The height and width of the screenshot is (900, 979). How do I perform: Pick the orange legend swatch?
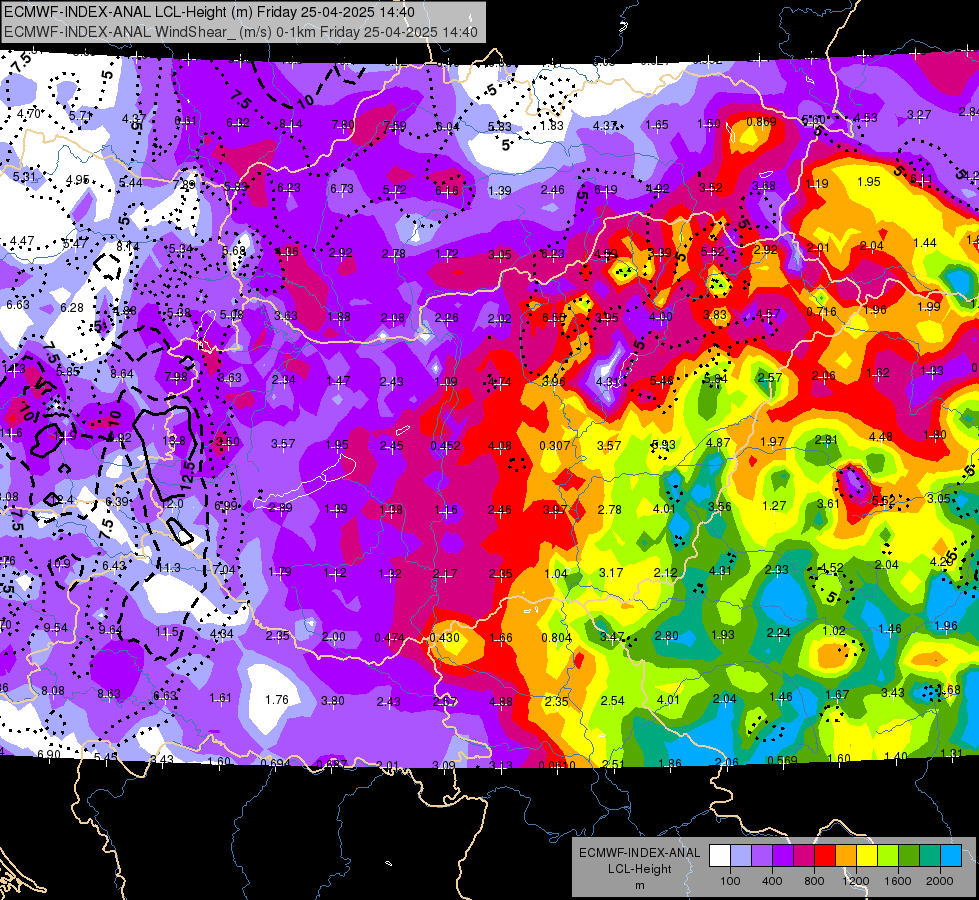[x=846, y=855]
